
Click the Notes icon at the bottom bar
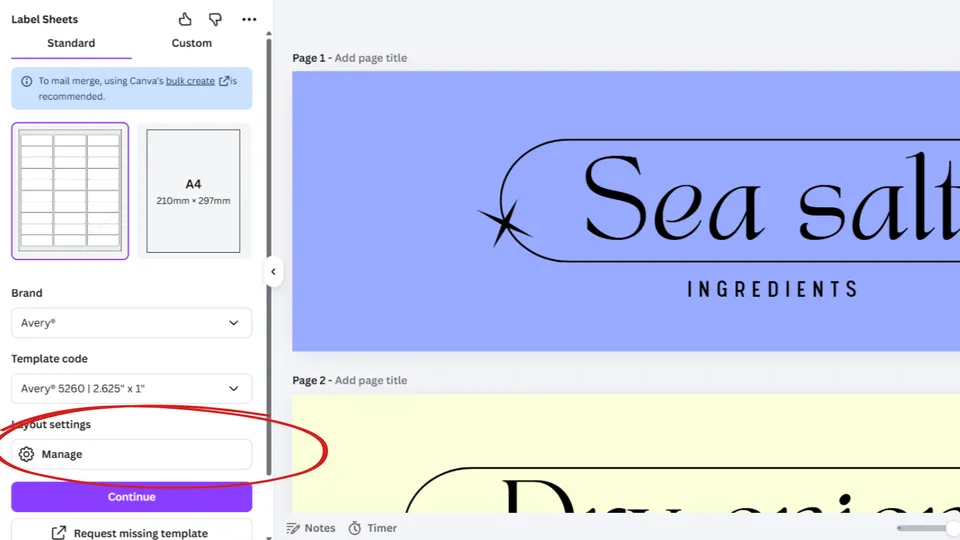[x=293, y=528]
